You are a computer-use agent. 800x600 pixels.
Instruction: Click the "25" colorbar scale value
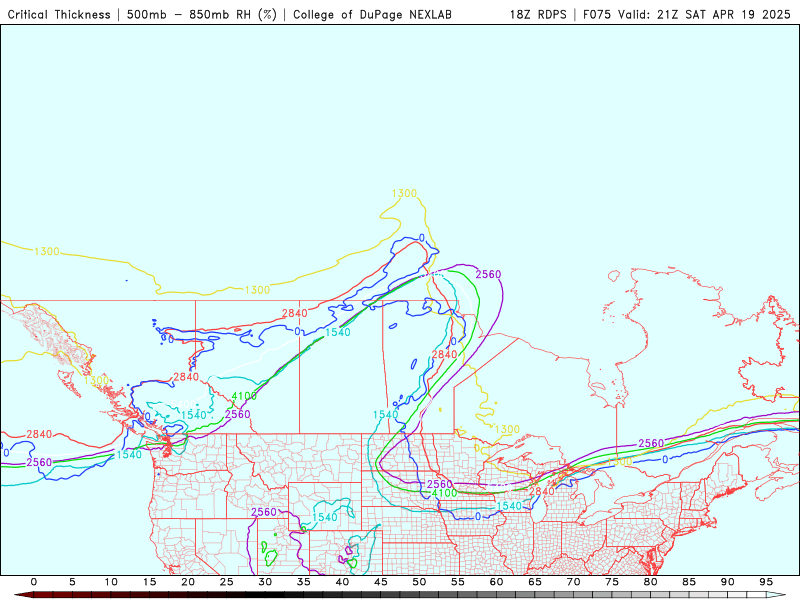point(227,582)
